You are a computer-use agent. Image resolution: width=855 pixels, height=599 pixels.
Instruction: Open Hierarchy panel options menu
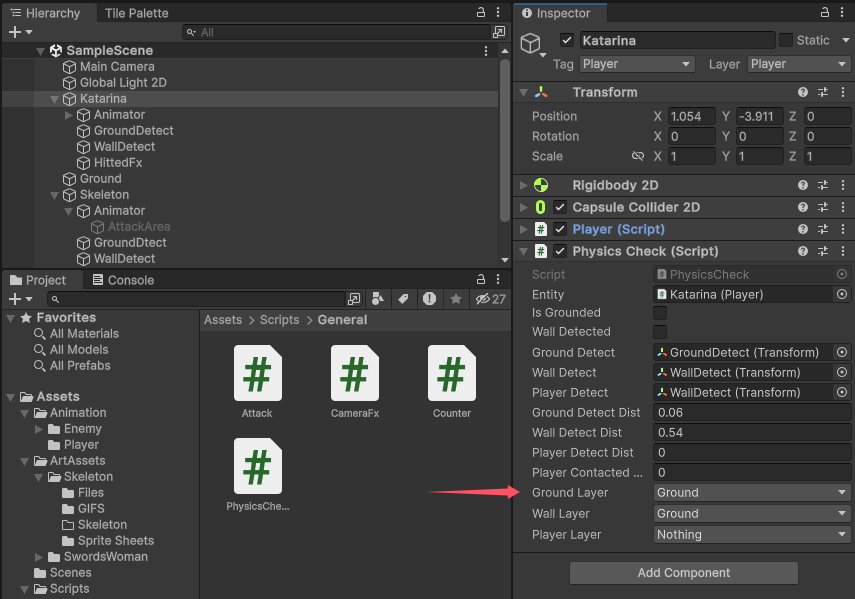tap(498, 13)
